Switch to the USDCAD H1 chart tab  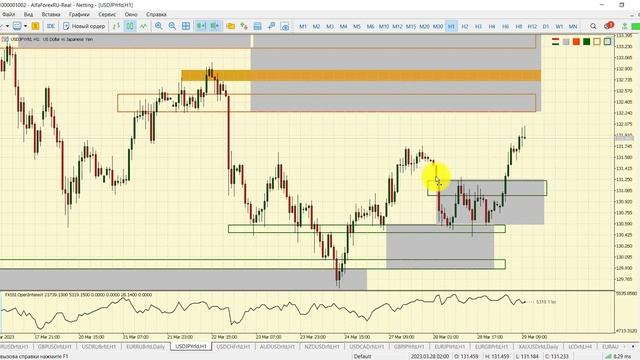367,347
